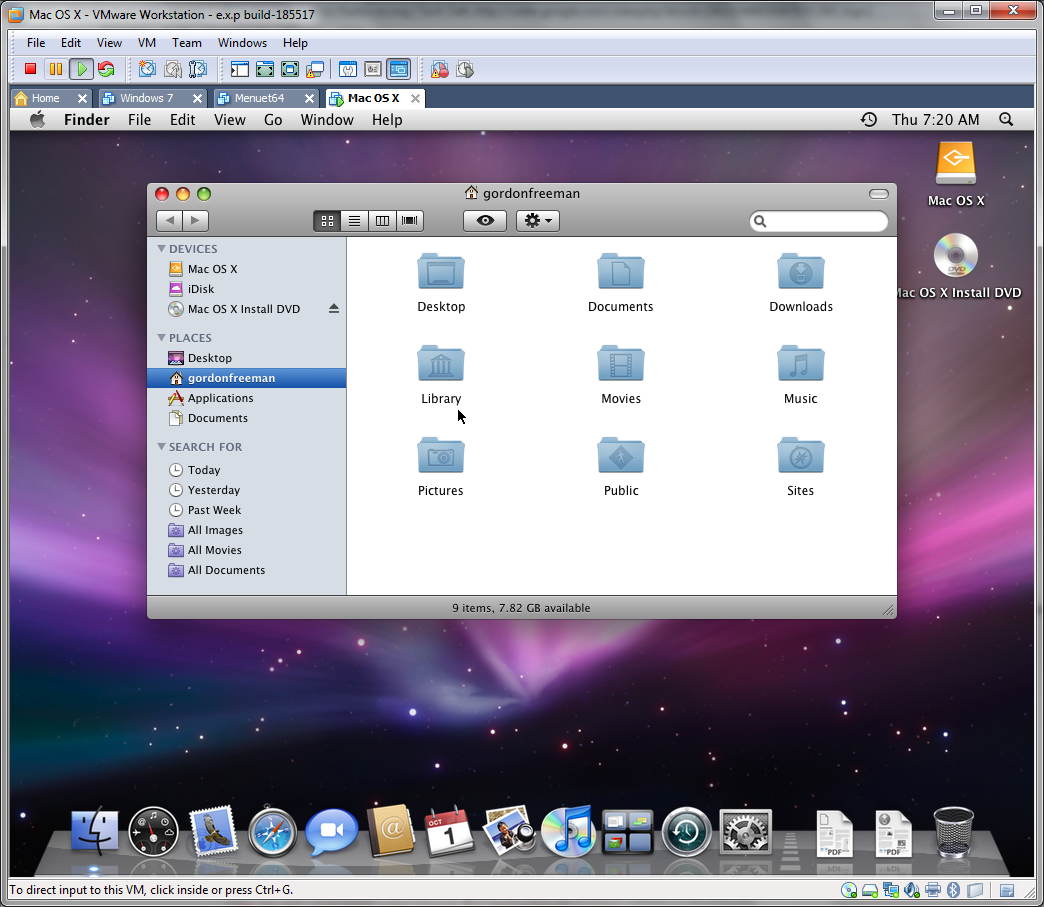
Task: Click the Time Machine Dock icon
Action: point(686,832)
